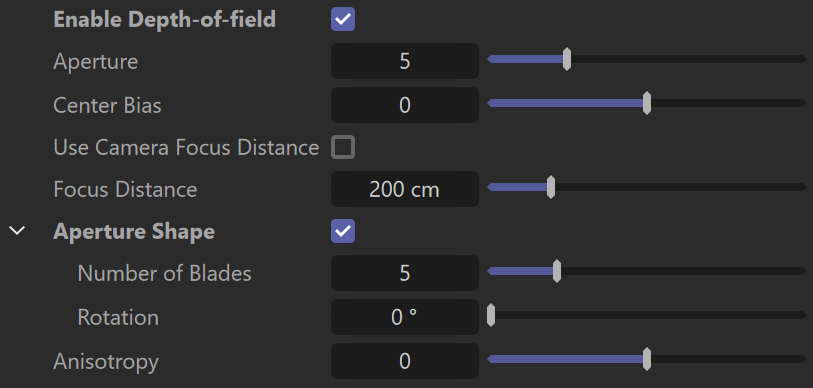The image size is (813, 388).
Task: Click the Anisotropy value input field
Action: pyautogui.click(x=404, y=361)
